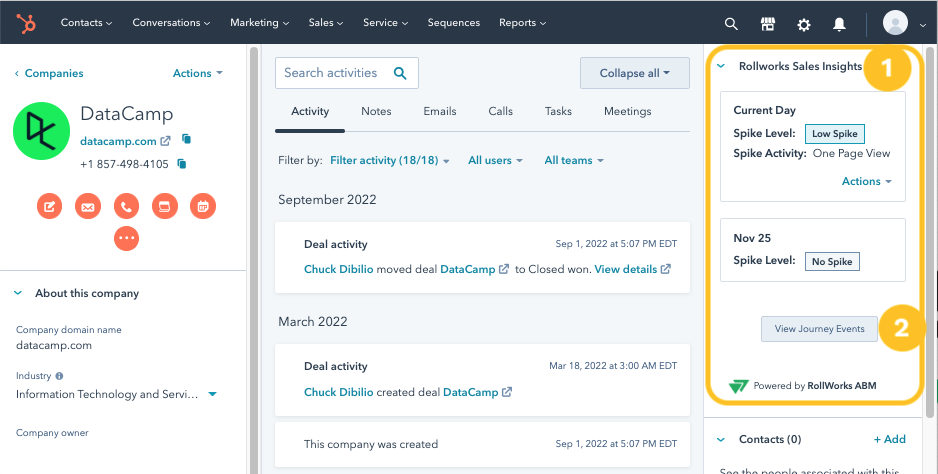Collapse the Rollworks Sales Insights panel
Image resolution: width=938 pixels, height=474 pixels.
click(721, 67)
